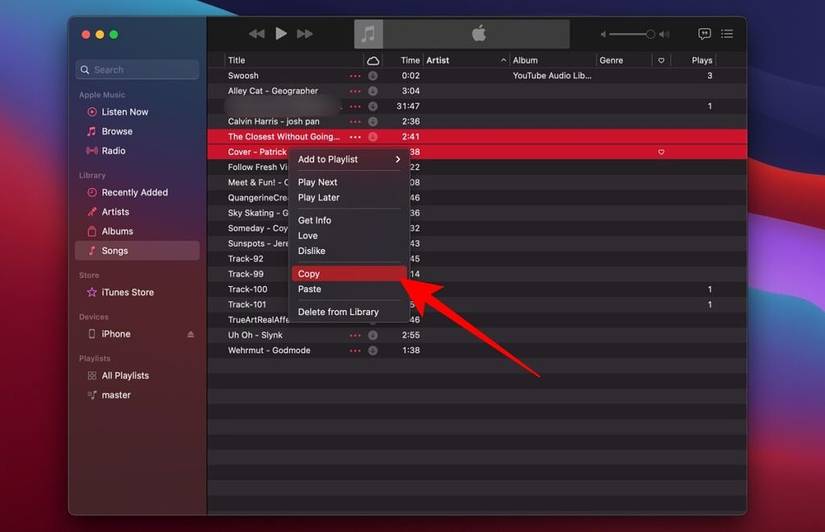Image resolution: width=825 pixels, height=532 pixels.
Task: Sort by the Genre column header
Action: click(x=623, y=61)
